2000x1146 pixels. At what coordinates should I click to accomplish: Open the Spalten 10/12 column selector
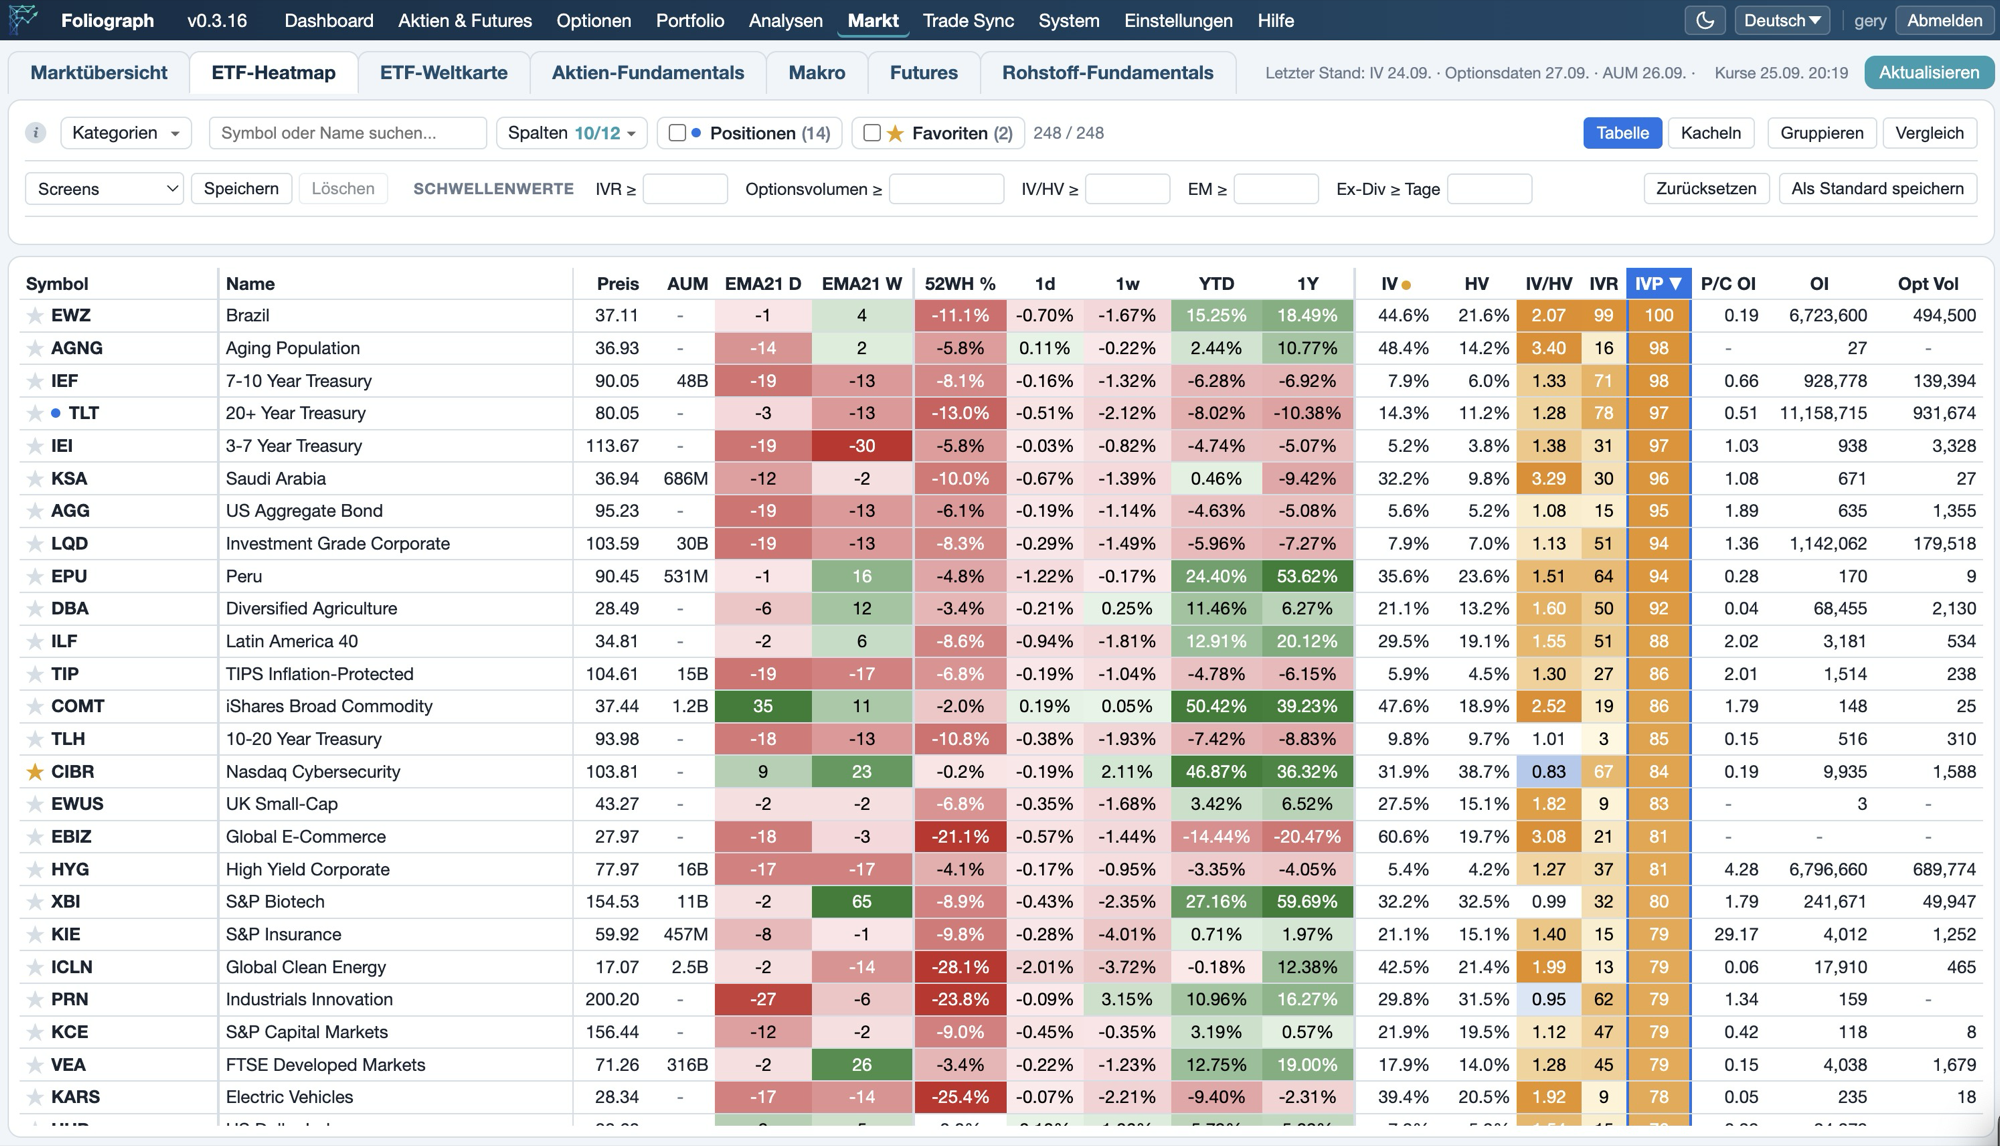pos(572,133)
